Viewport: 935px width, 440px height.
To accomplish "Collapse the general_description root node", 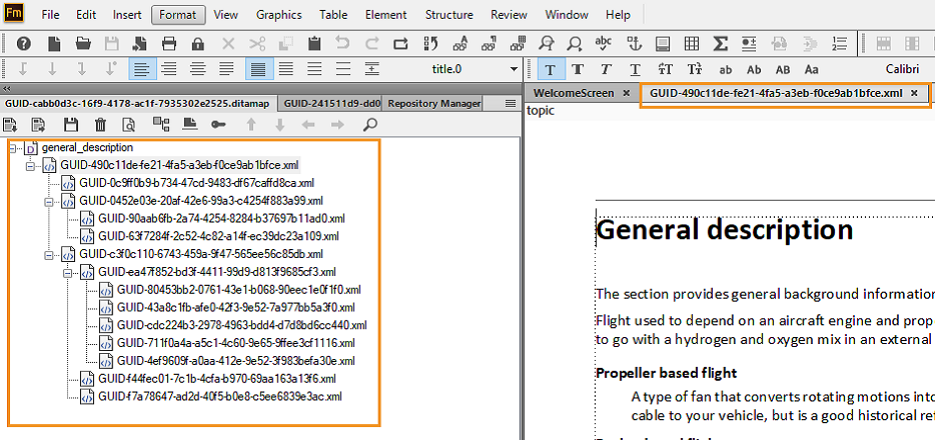I will [x=12, y=148].
